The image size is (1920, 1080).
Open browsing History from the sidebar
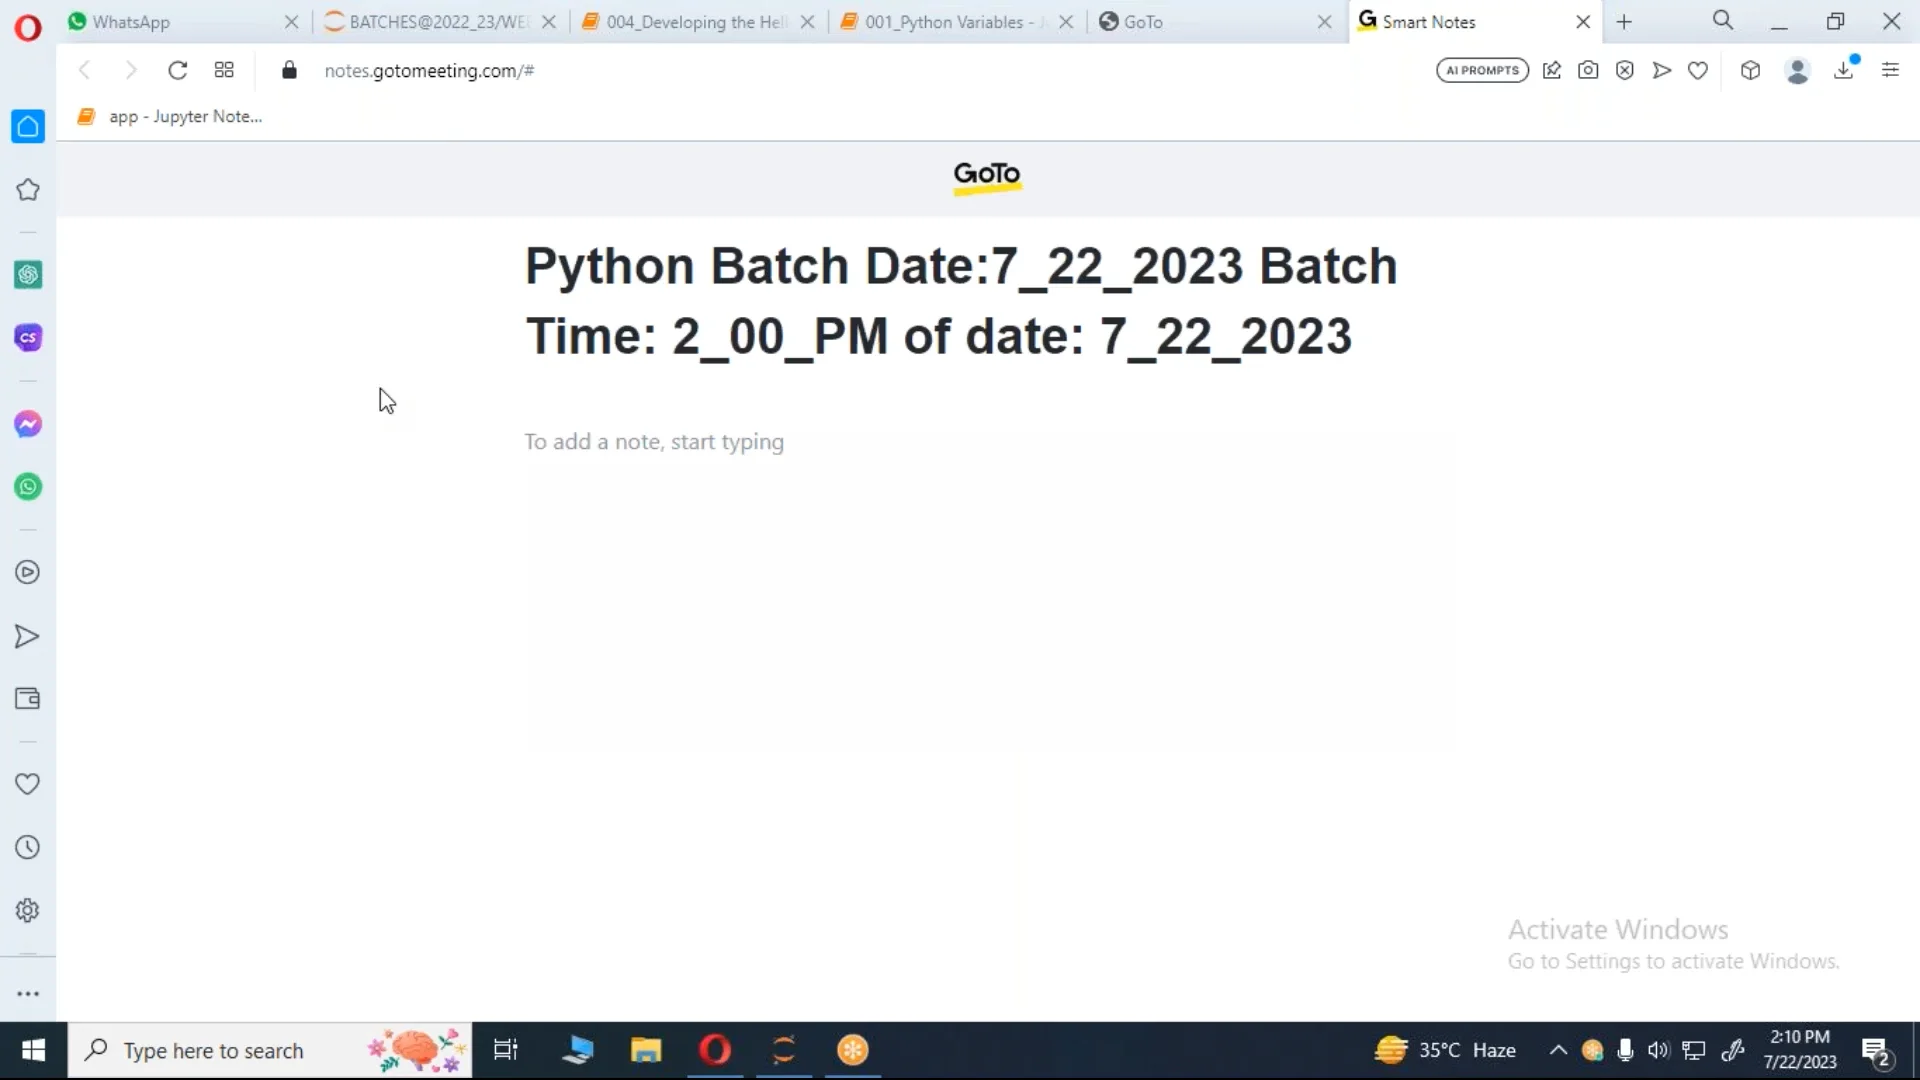coord(27,846)
